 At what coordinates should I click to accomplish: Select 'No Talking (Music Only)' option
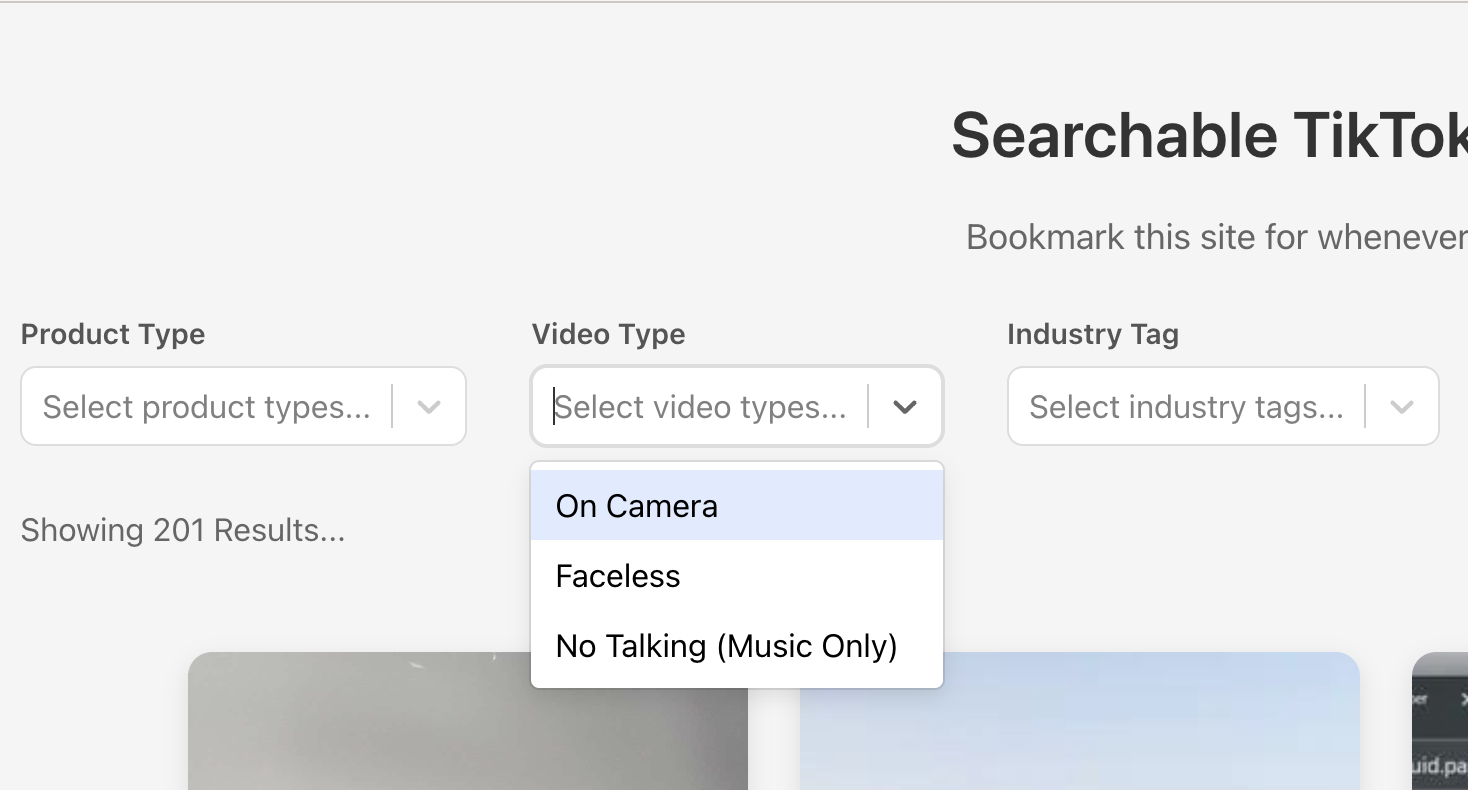[737, 646]
